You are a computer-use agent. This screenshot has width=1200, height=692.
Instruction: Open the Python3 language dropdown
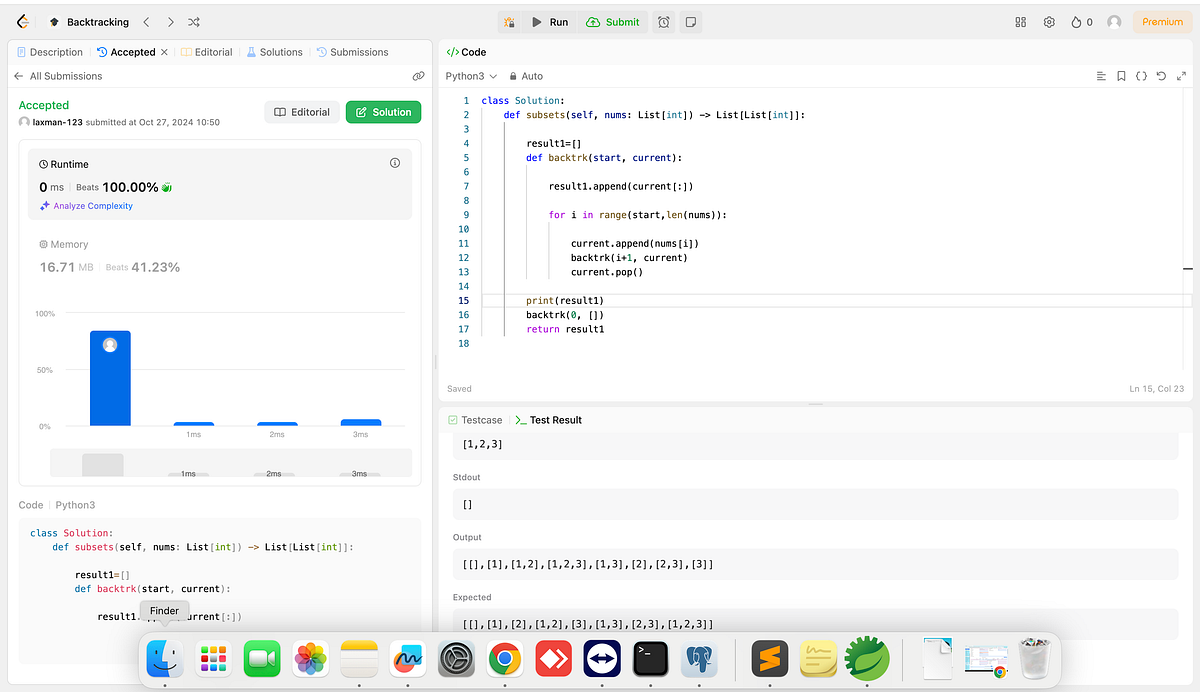point(470,75)
